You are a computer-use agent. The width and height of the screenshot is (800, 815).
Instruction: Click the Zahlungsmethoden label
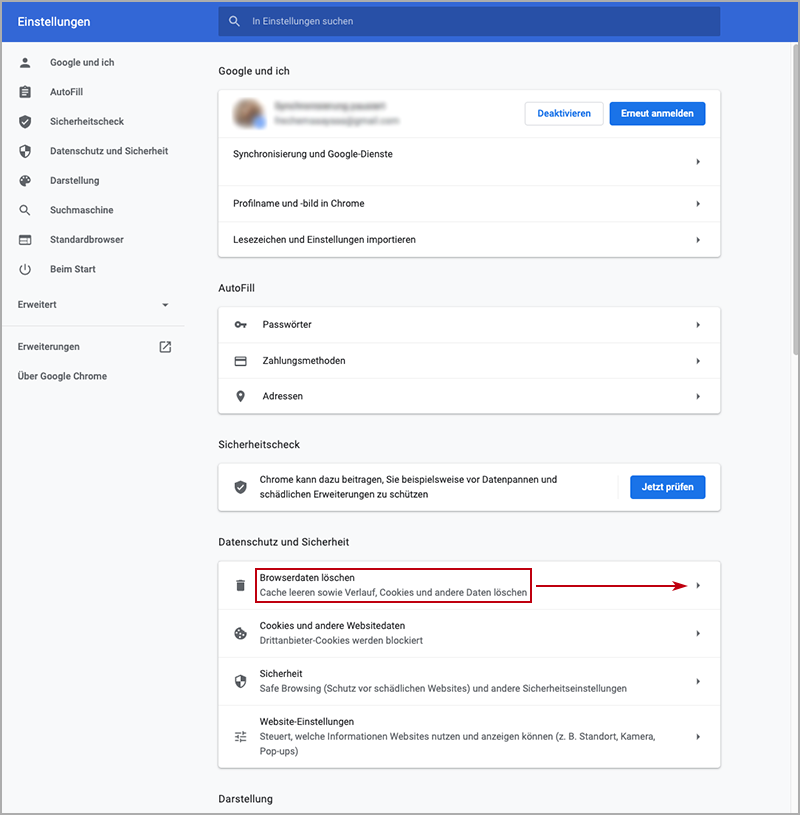pyautogui.click(x=304, y=361)
